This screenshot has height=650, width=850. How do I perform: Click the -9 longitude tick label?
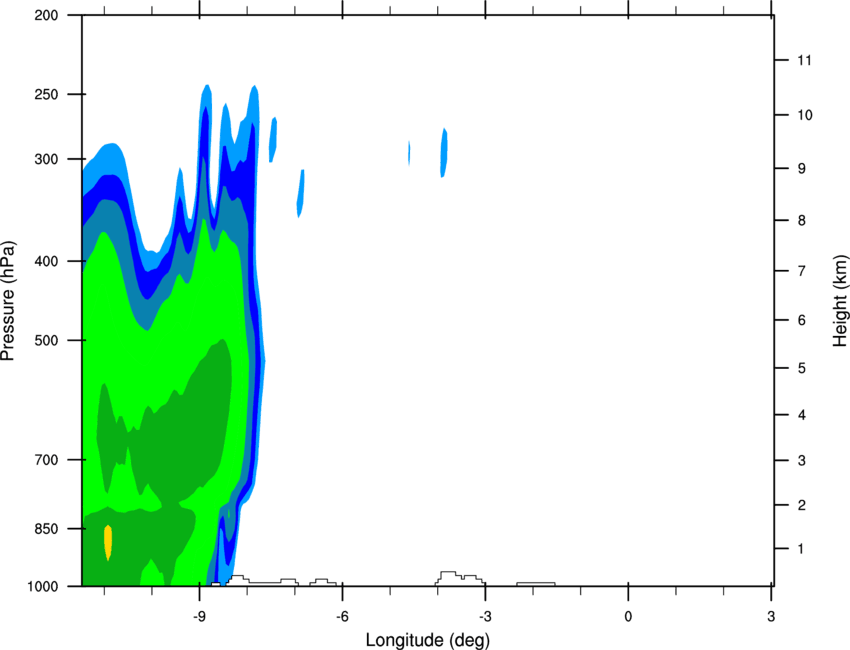[199, 616]
